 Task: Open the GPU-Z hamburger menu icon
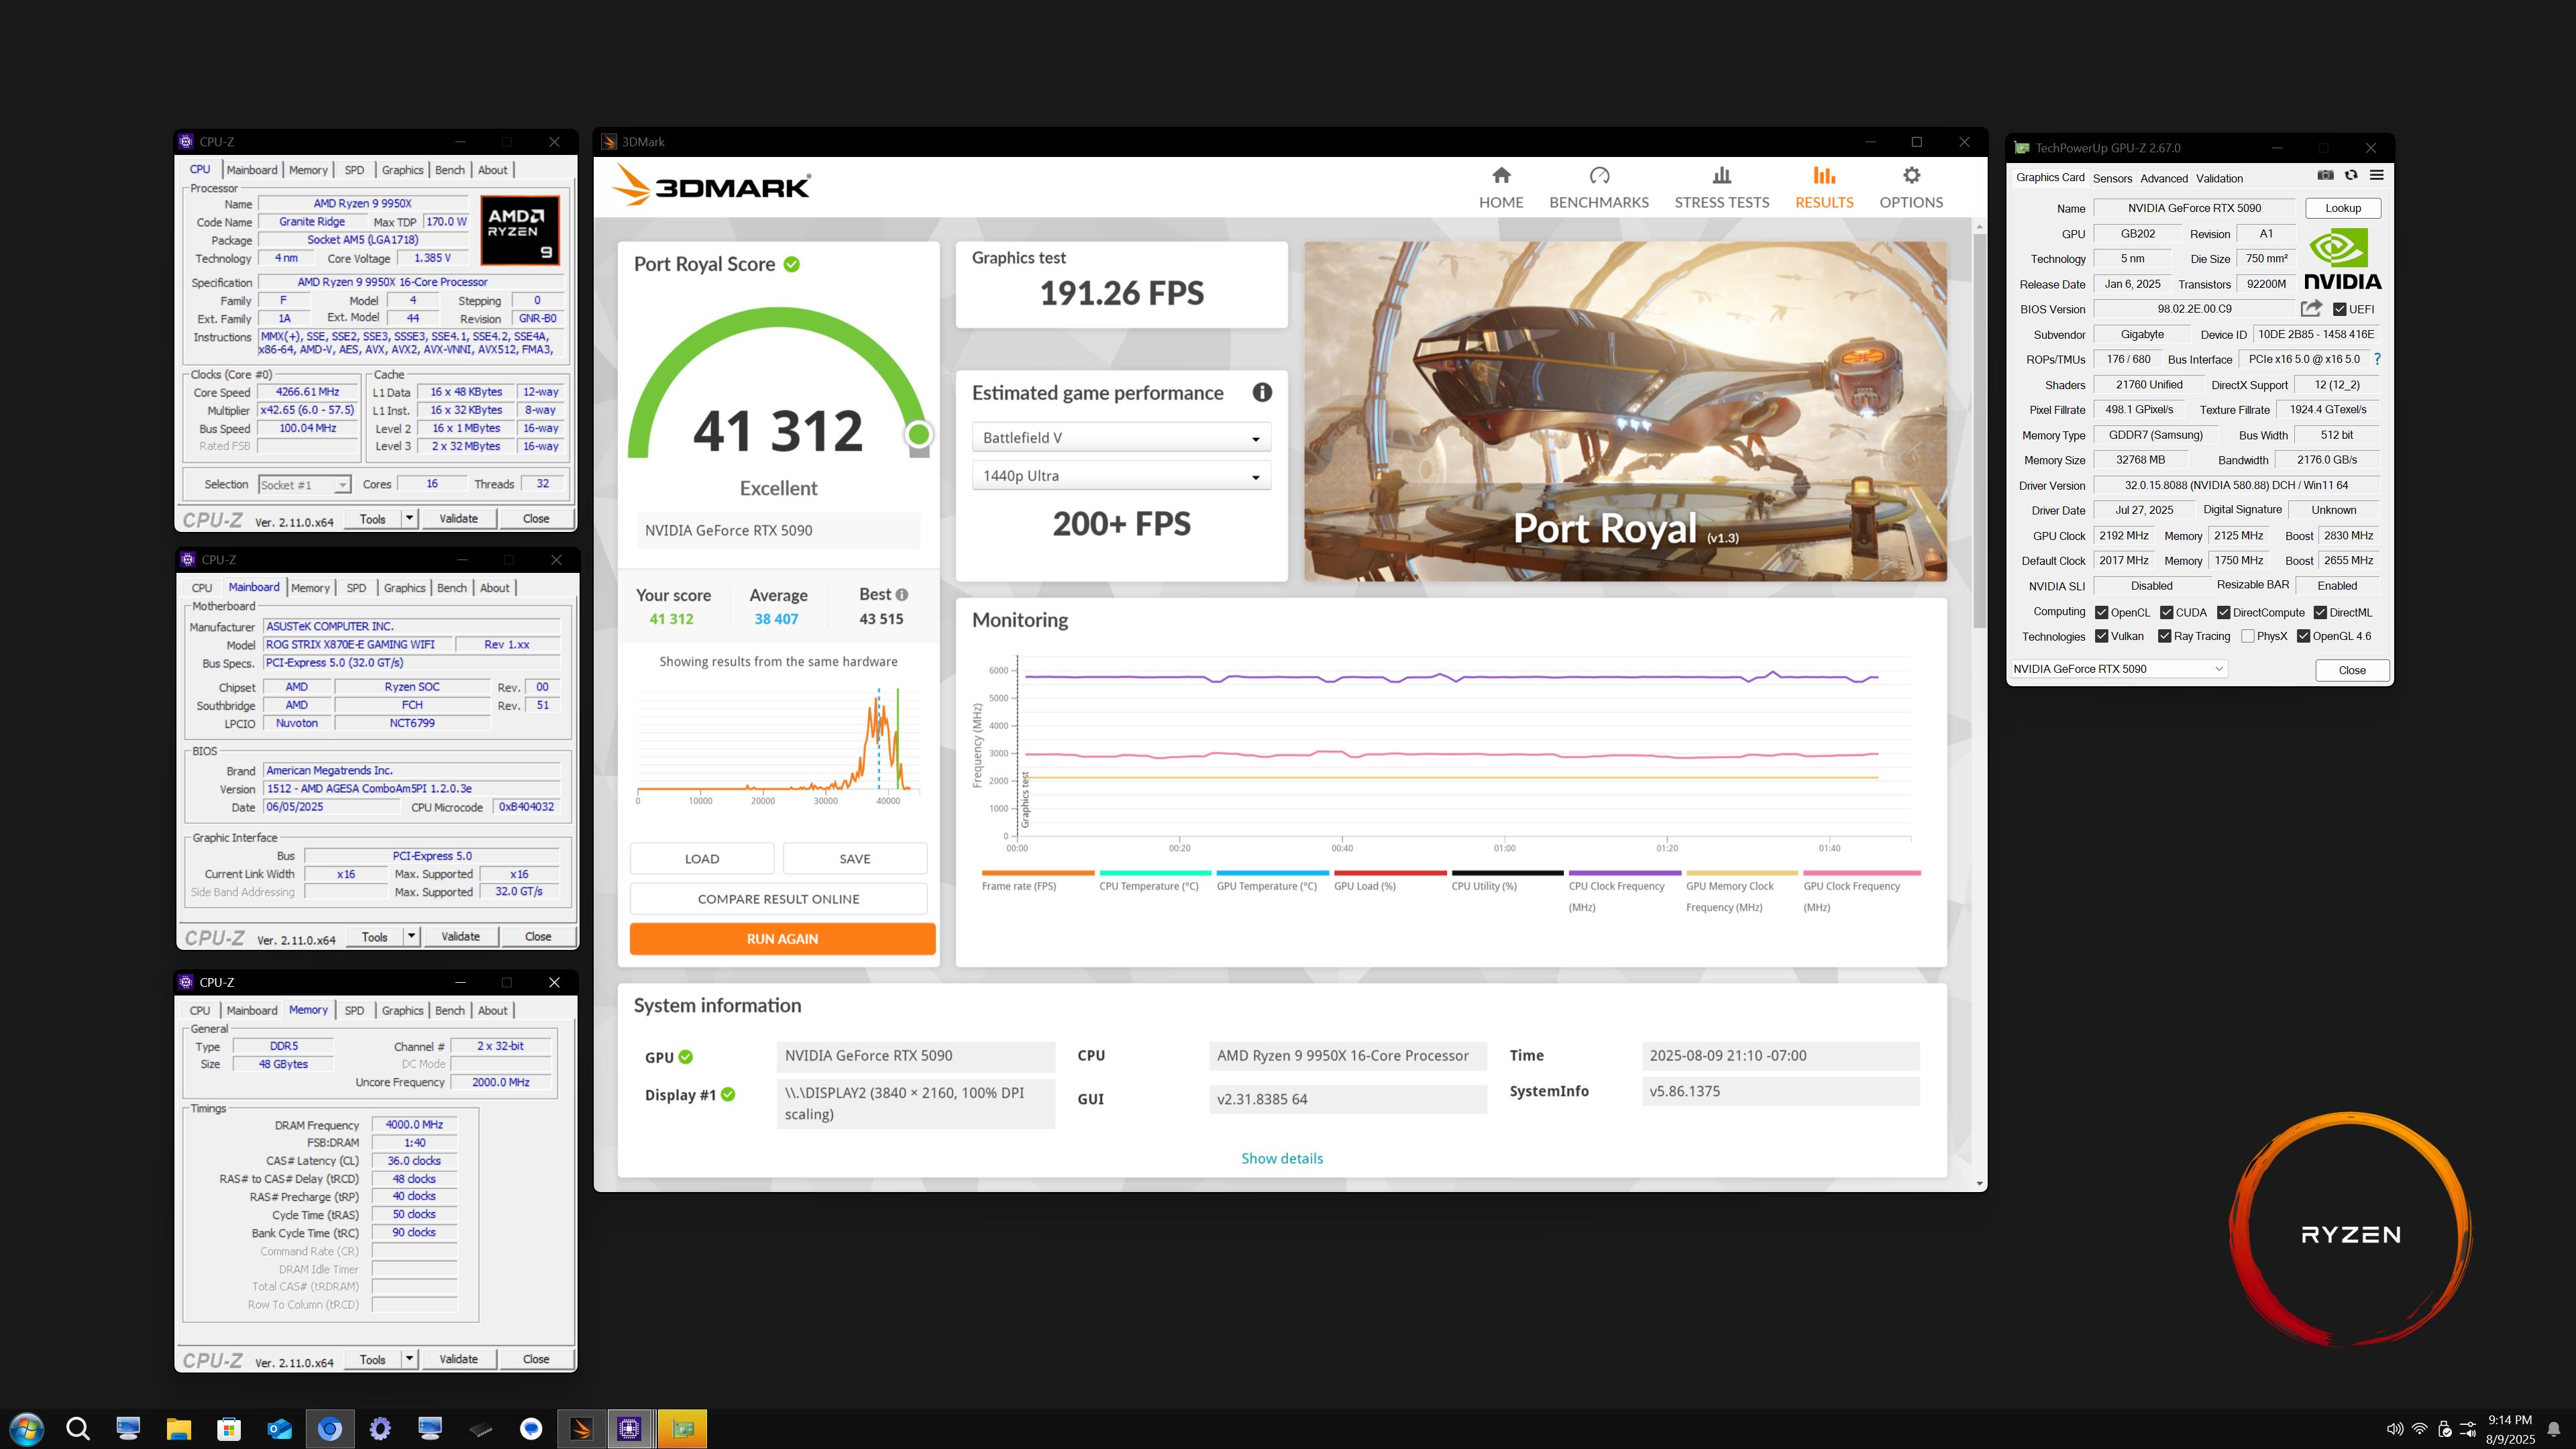click(2377, 175)
